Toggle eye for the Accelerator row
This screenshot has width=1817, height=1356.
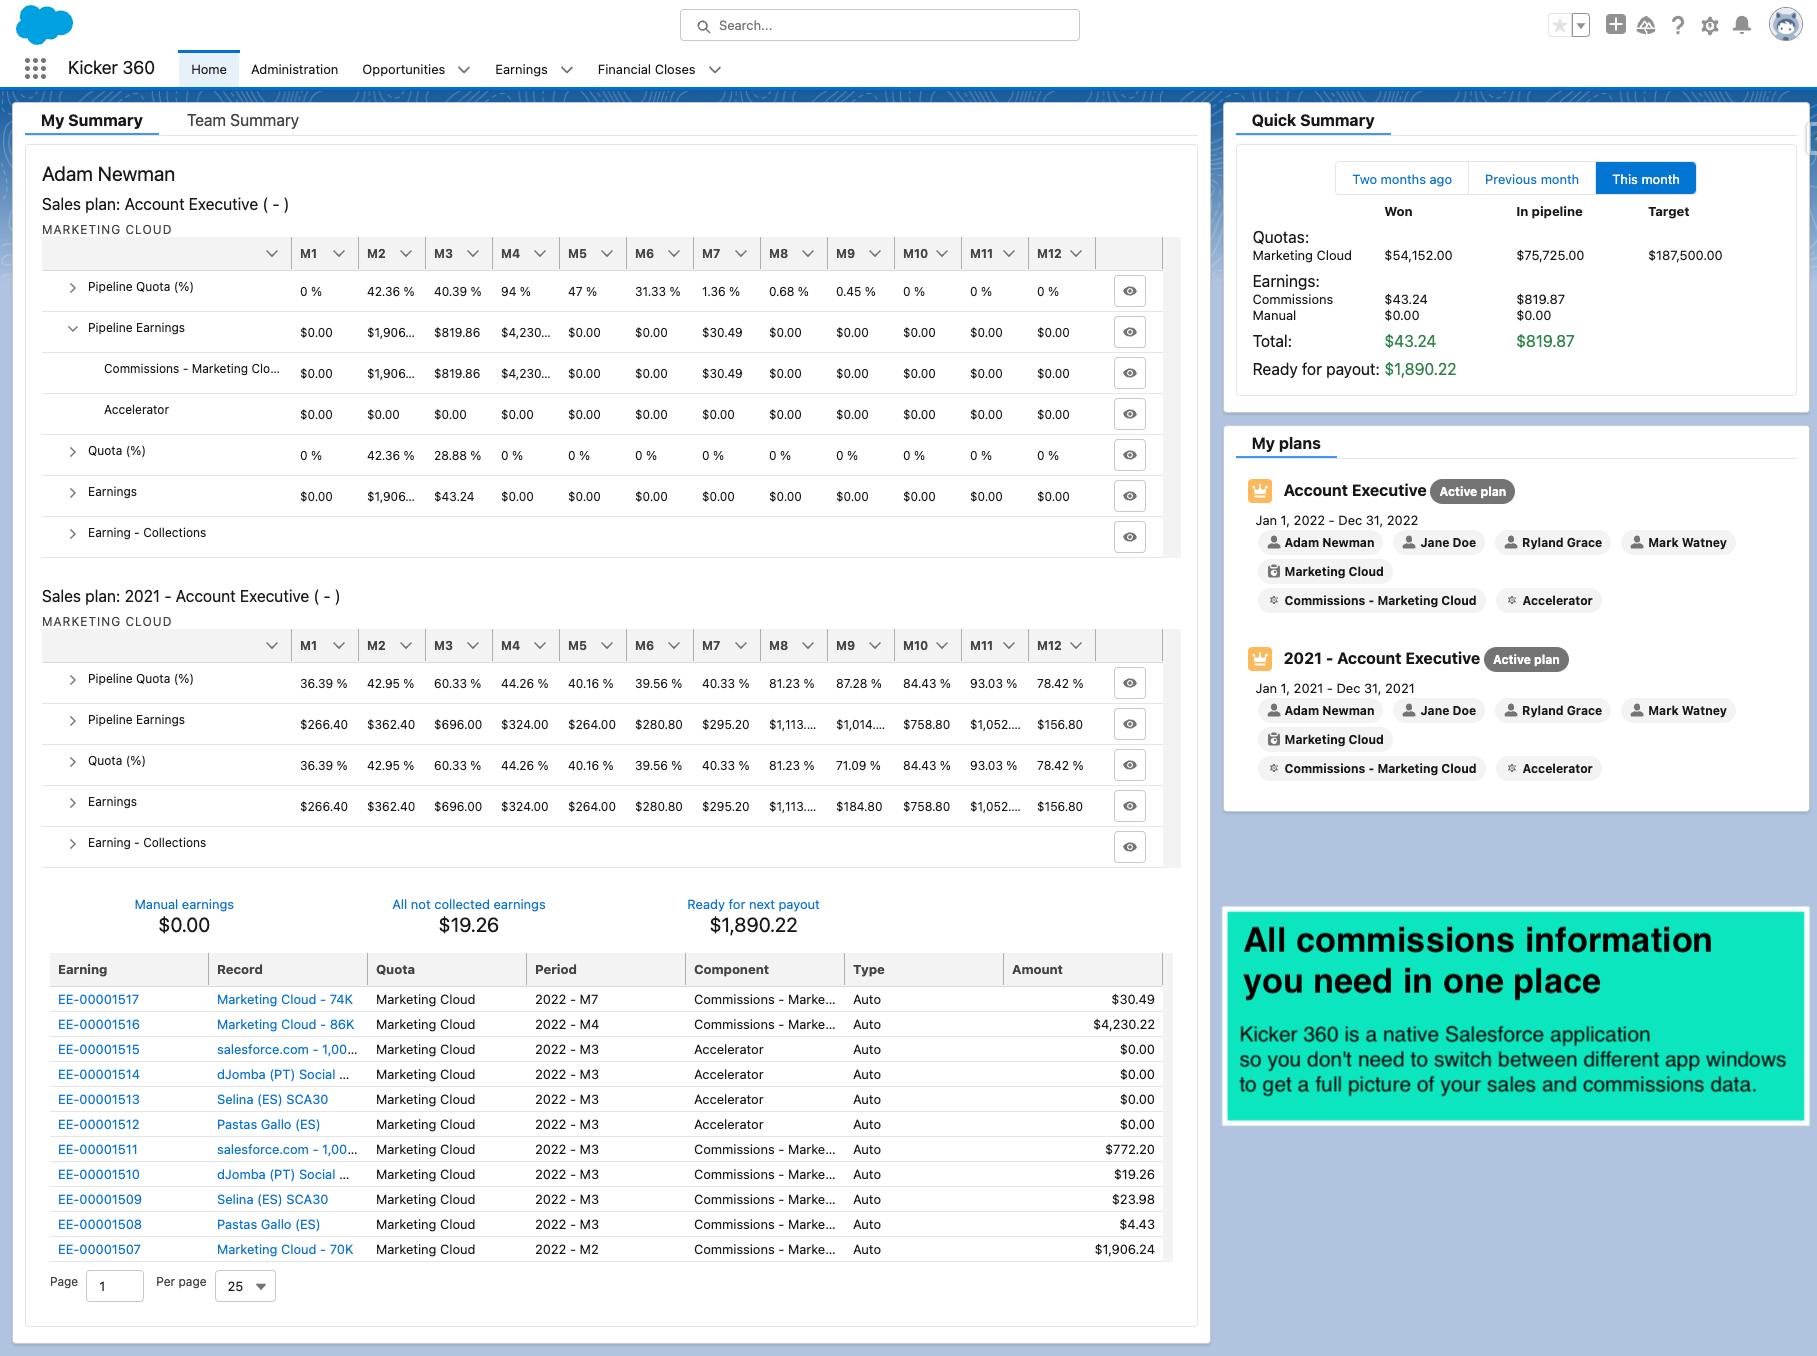[x=1130, y=415]
